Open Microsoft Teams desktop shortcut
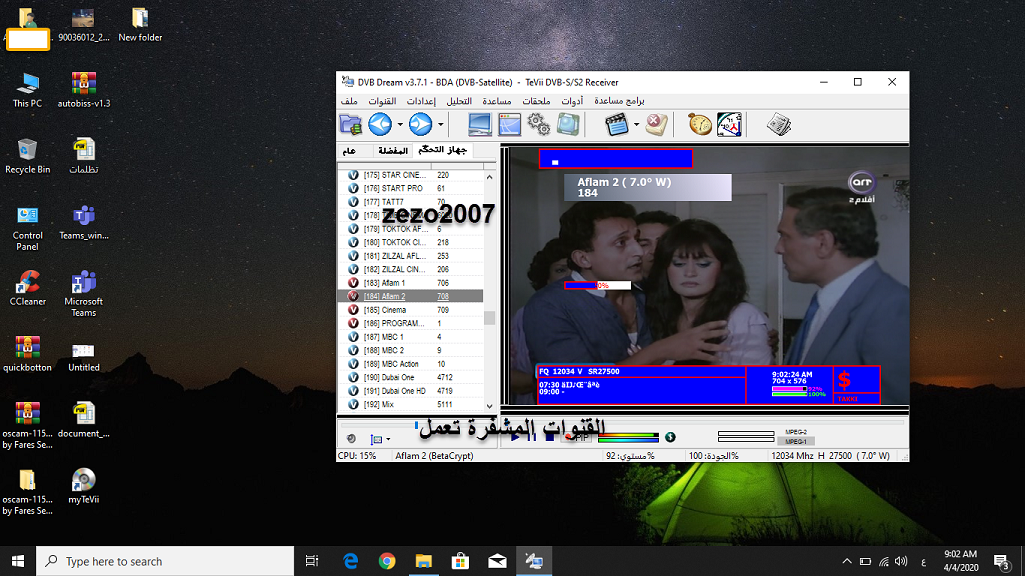 [x=84, y=294]
